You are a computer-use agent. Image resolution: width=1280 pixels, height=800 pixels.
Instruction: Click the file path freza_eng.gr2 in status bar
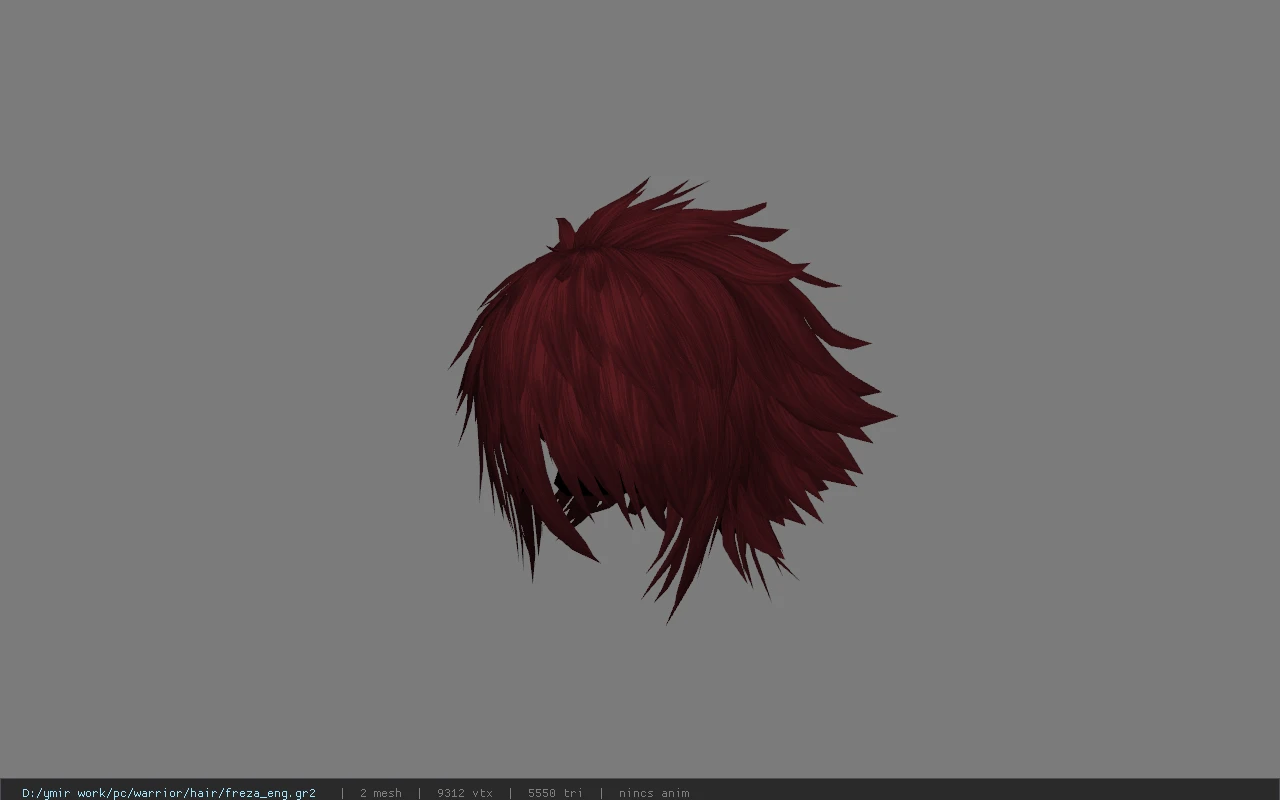point(169,793)
